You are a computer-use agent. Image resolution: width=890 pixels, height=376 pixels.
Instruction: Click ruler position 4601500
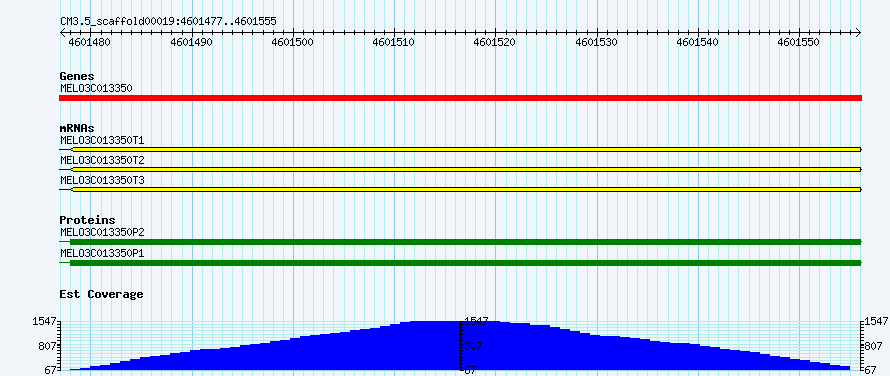point(293,42)
